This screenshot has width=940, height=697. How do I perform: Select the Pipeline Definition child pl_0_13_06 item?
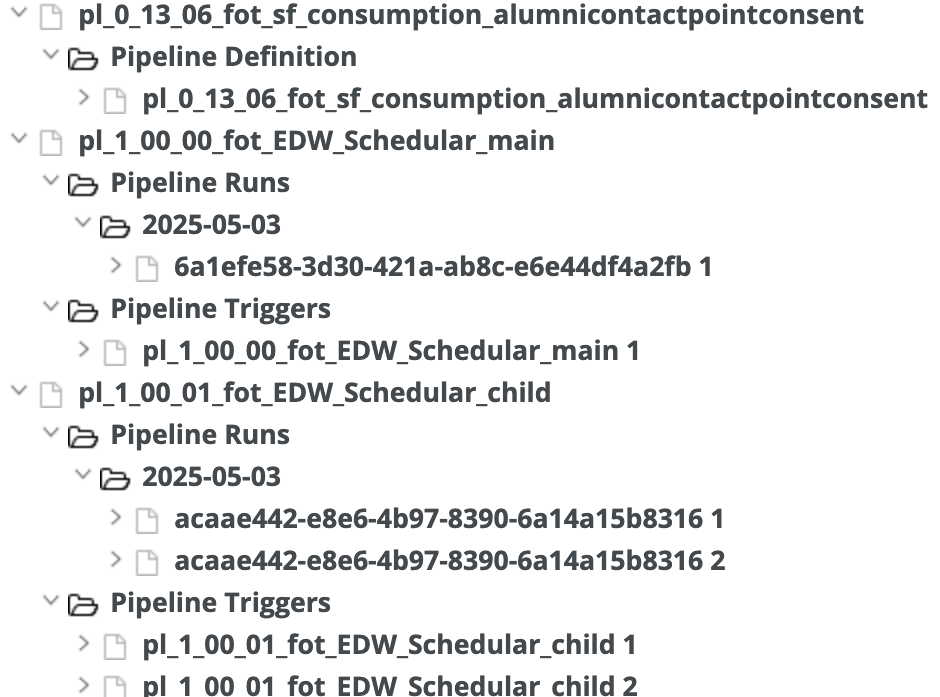point(534,99)
